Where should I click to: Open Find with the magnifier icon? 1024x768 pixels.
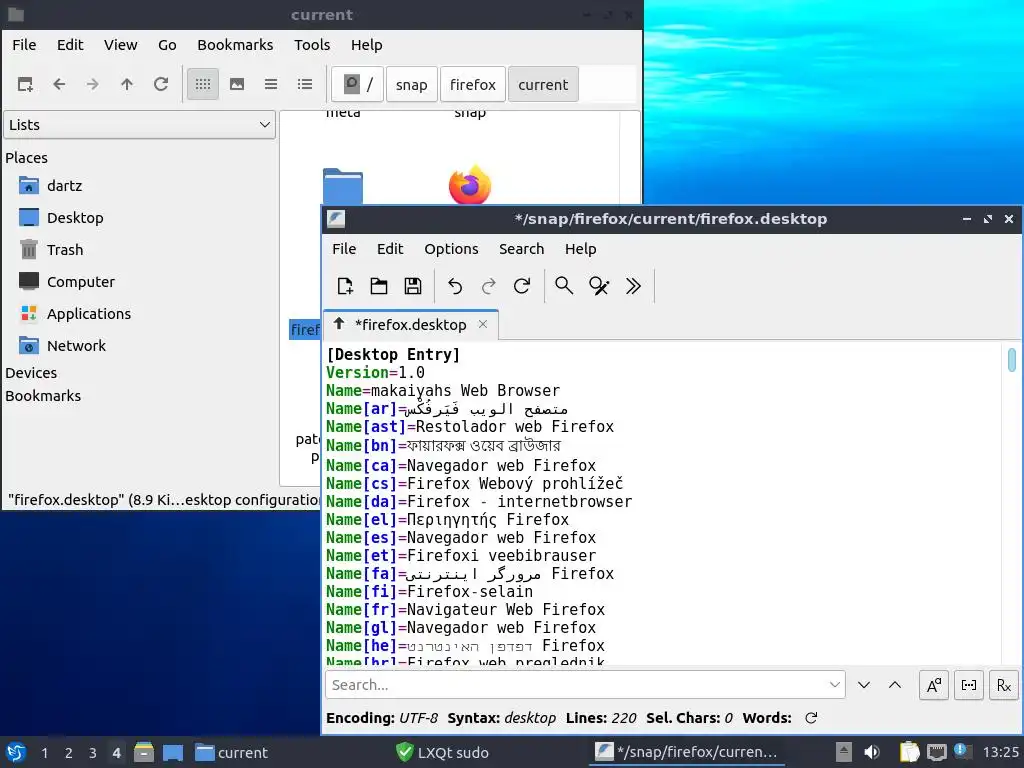(x=564, y=286)
